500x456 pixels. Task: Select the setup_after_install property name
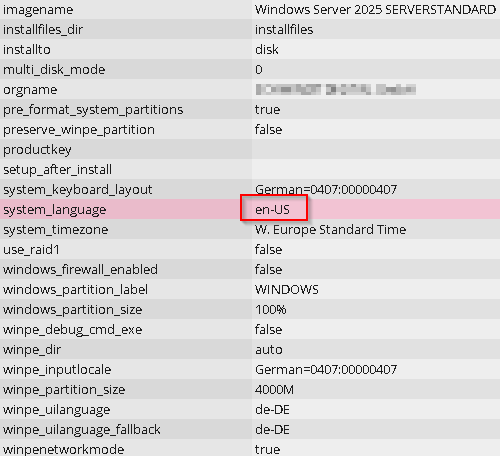tap(58, 170)
